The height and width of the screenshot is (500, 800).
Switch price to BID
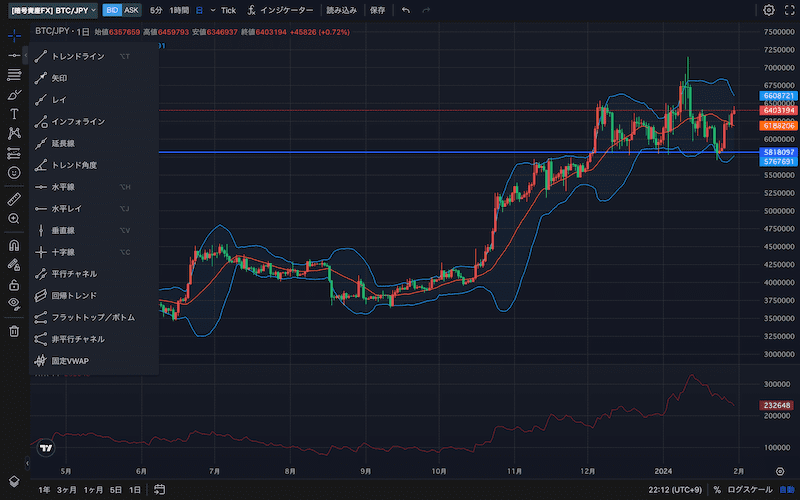pyautogui.click(x=112, y=10)
